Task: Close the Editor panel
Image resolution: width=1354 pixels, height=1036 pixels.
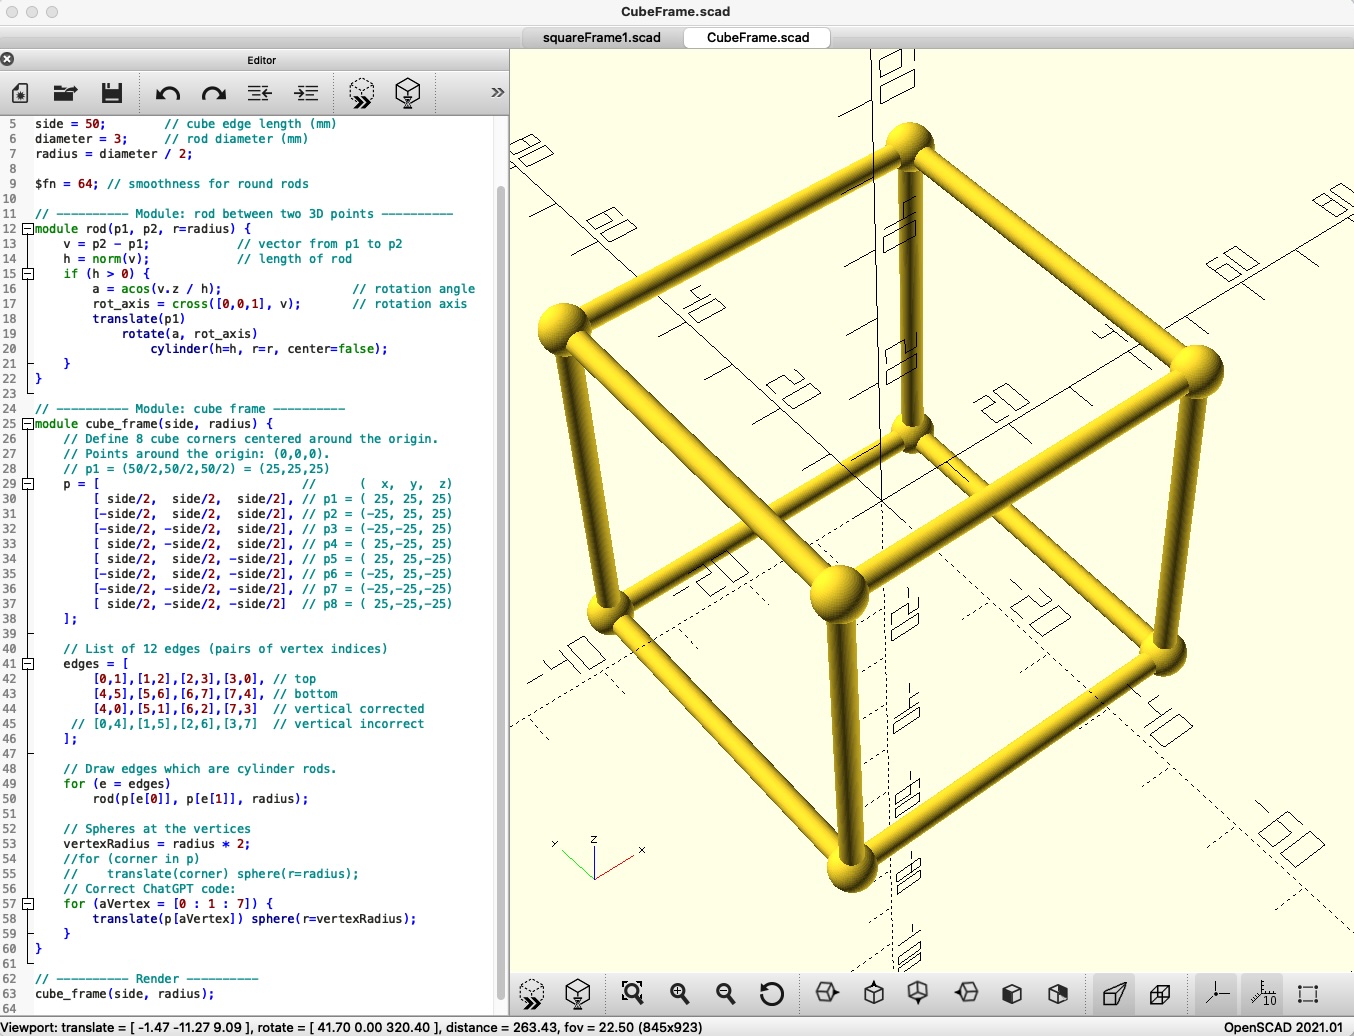Action: click(x=7, y=60)
